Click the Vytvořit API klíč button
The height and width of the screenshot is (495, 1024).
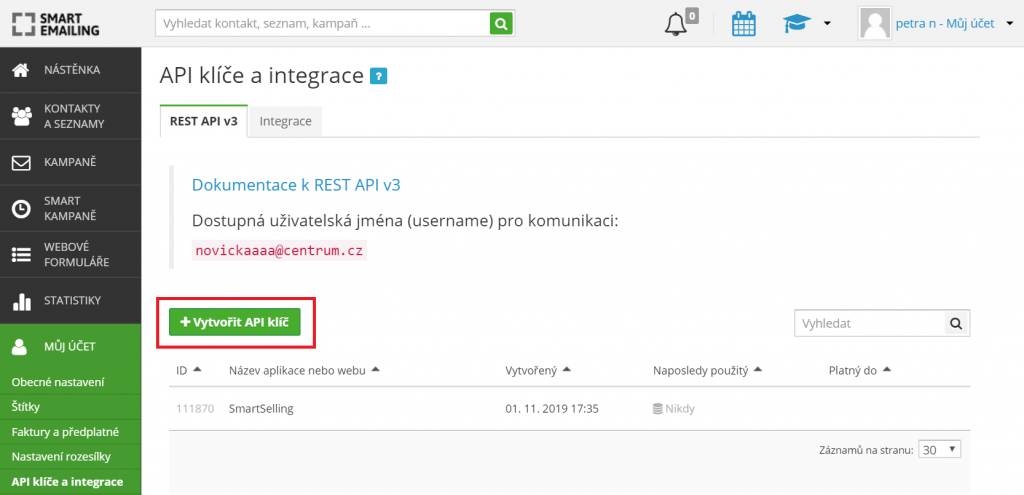235,322
